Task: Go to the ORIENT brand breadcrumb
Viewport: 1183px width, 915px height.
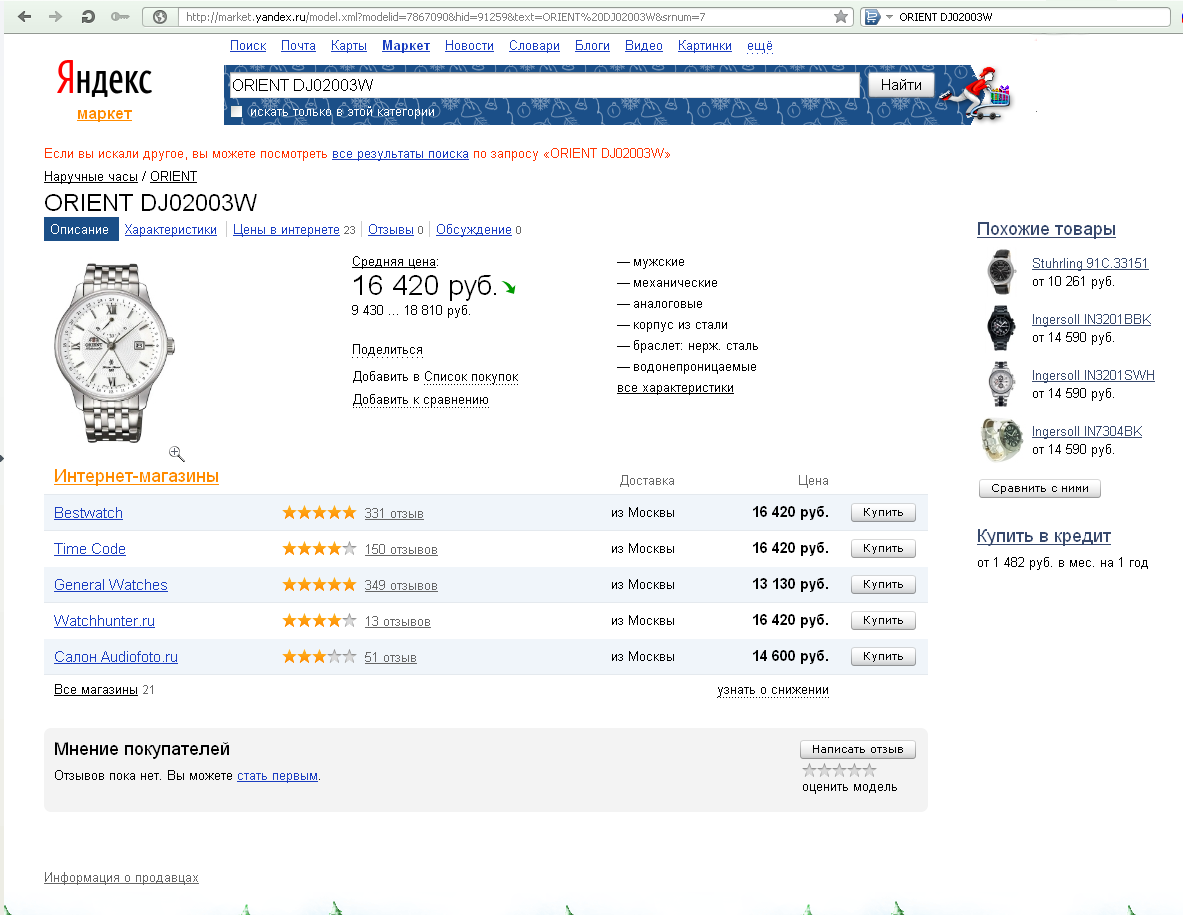Action: click(174, 177)
